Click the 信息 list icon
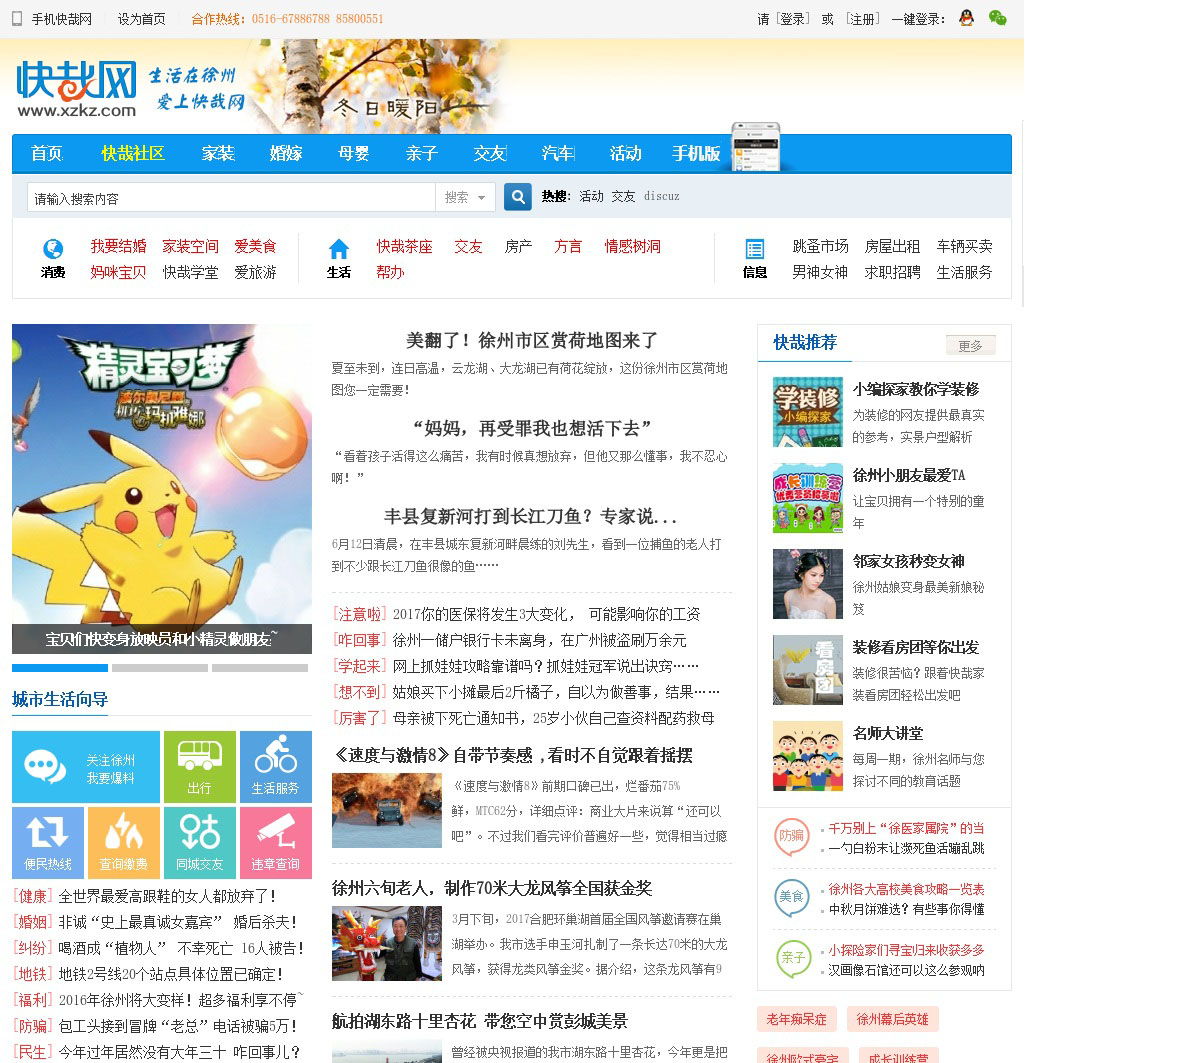The image size is (1200, 1063). pyautogui.click(x=755, y=248)
